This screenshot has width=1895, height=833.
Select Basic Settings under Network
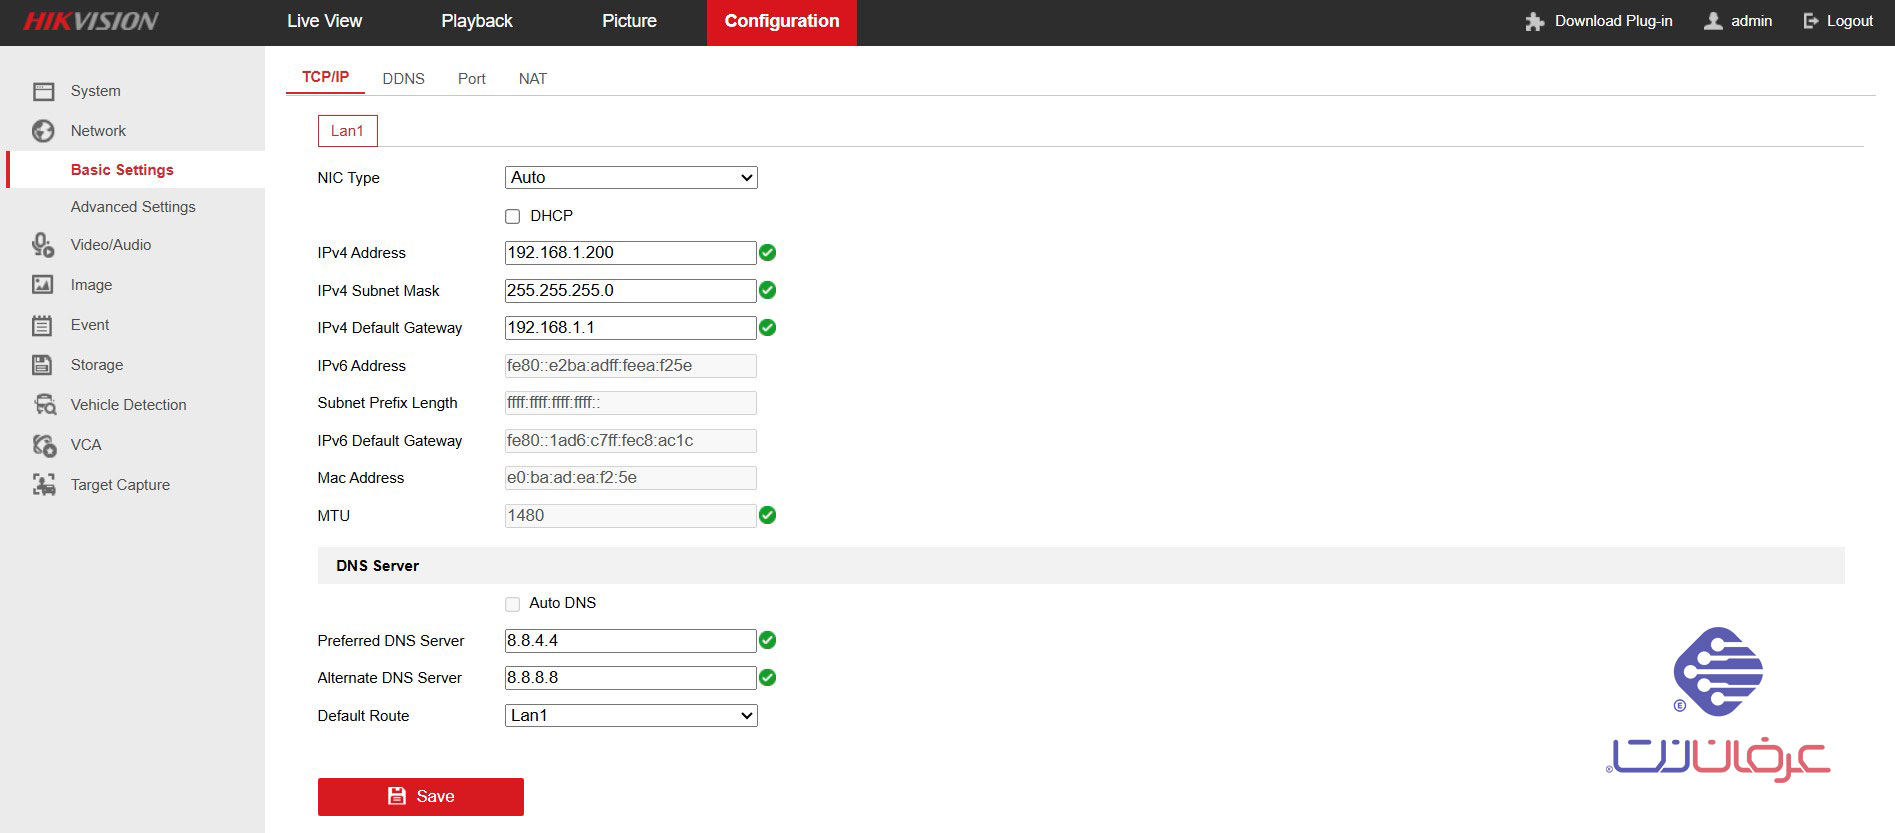coord(122,170)
